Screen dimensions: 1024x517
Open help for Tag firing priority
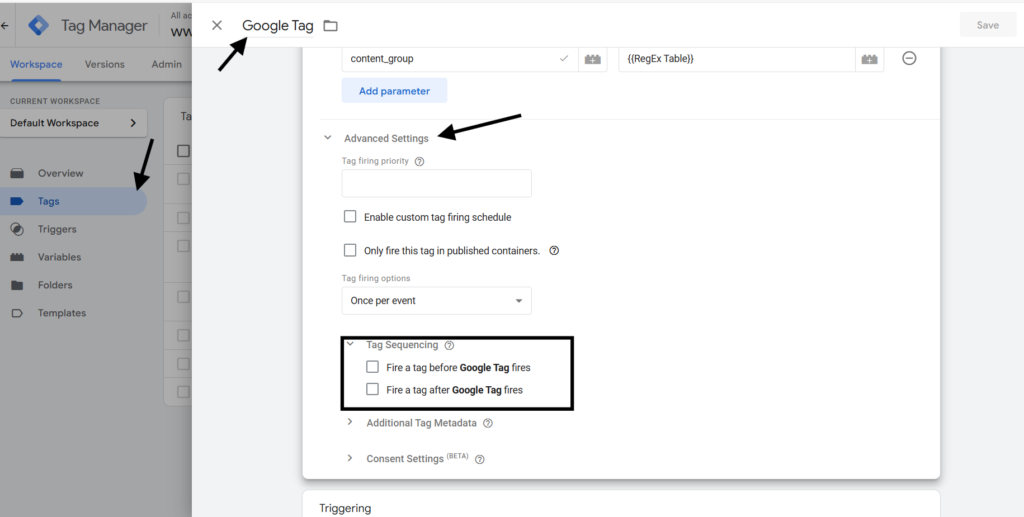coord(419,161)
